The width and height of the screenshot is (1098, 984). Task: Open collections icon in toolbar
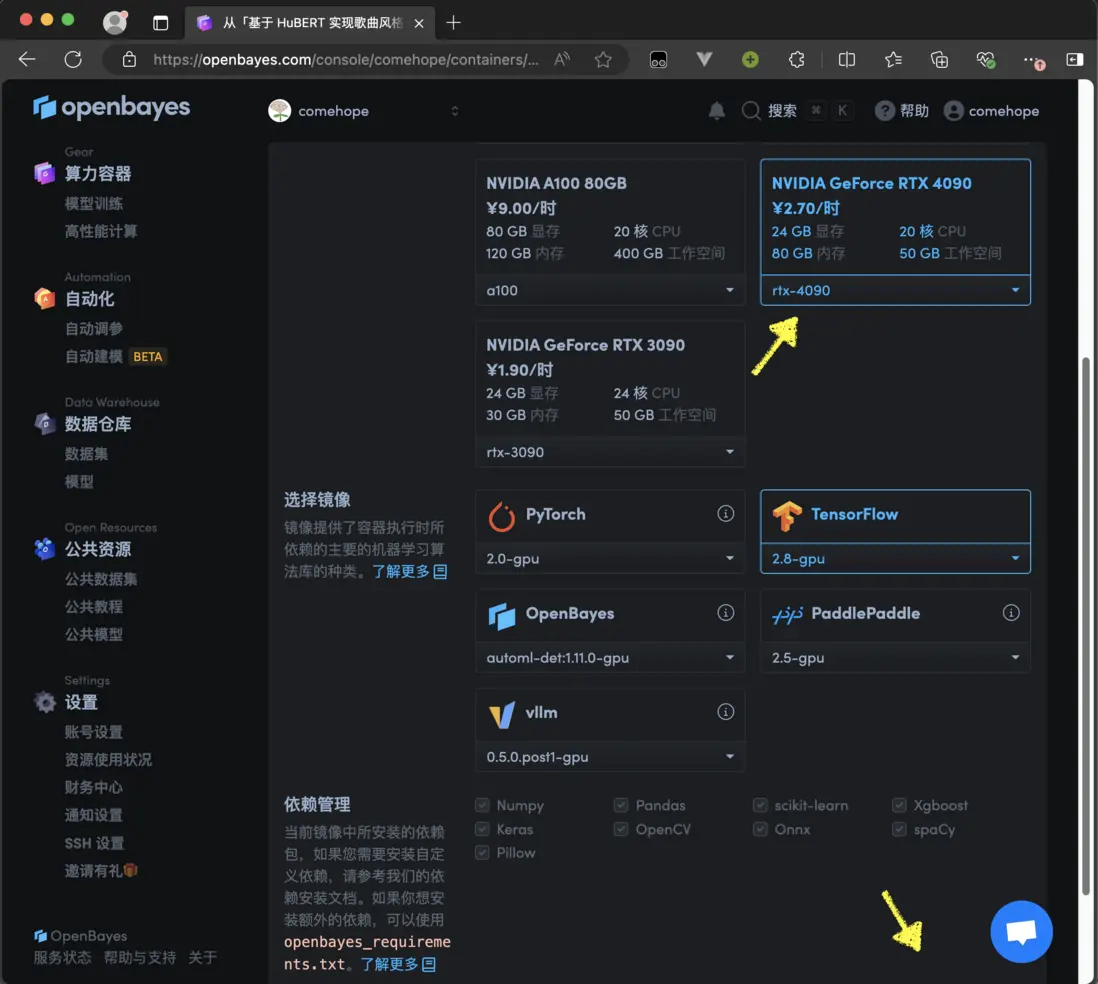[939, 60]
